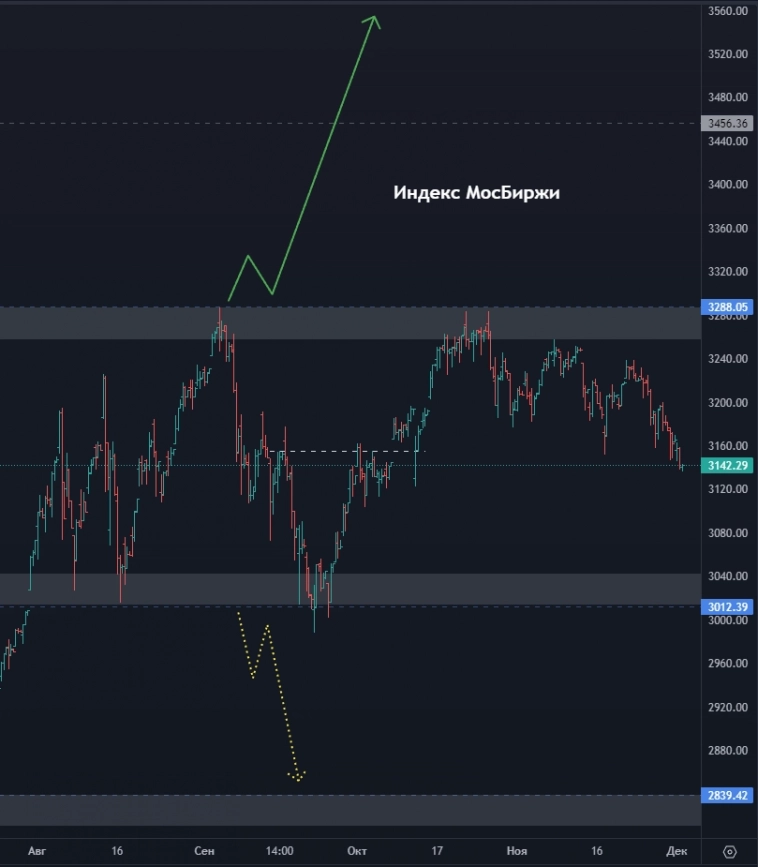Open chart settings gear icon
Viewport: 758px width, 867px height.
728,851
